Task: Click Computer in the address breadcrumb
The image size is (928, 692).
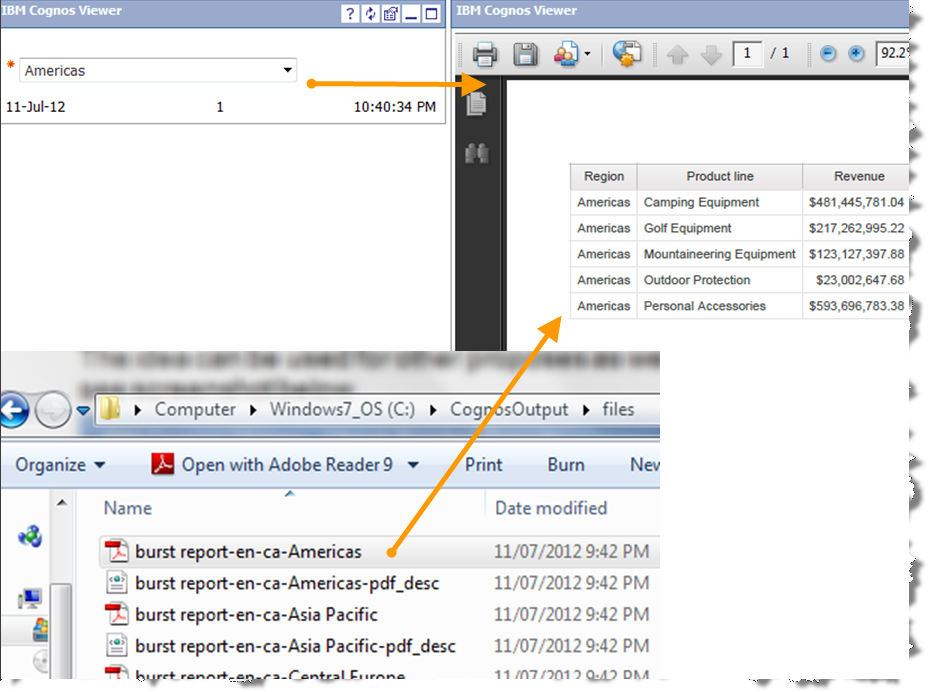Action: click(x=195, y=409)
